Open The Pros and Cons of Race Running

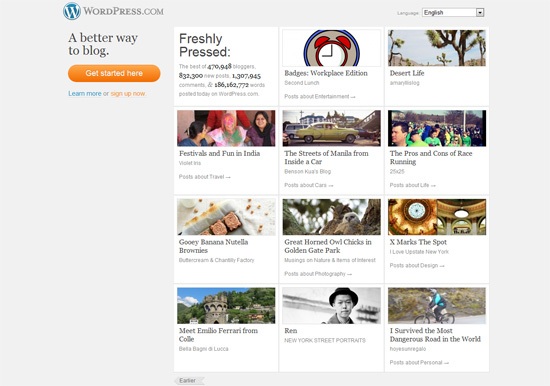point(431,158)
